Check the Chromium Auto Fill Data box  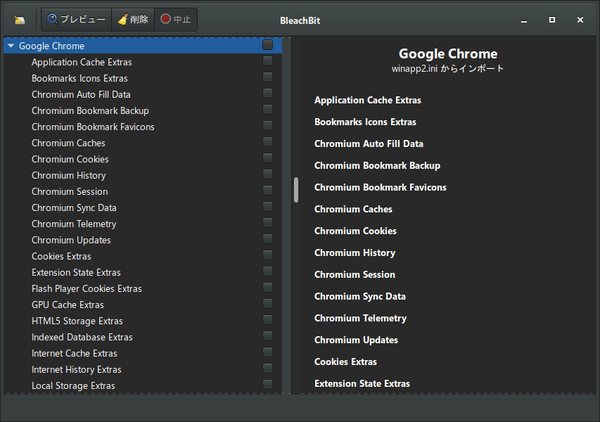pos(267,93)
